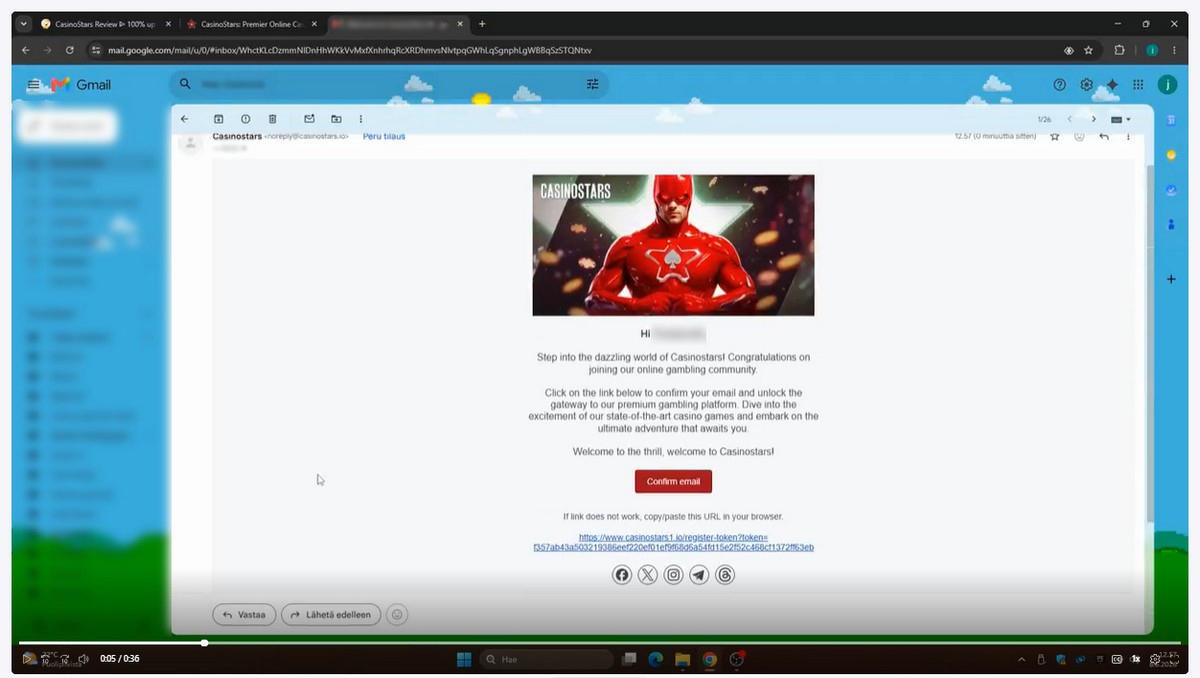Report email as spam
Image resolution: width=1200 pixels, height=678 pixels.
pyautogui.click(x=245, y=119)
